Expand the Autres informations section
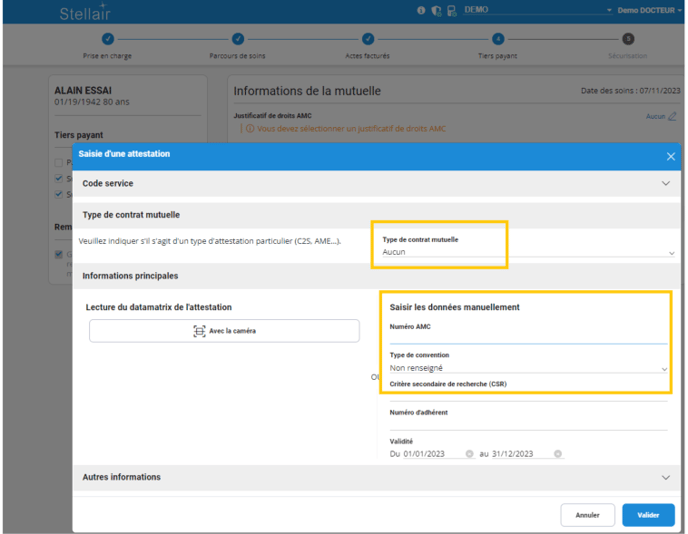The image size is (688, 534). [665, 478]
